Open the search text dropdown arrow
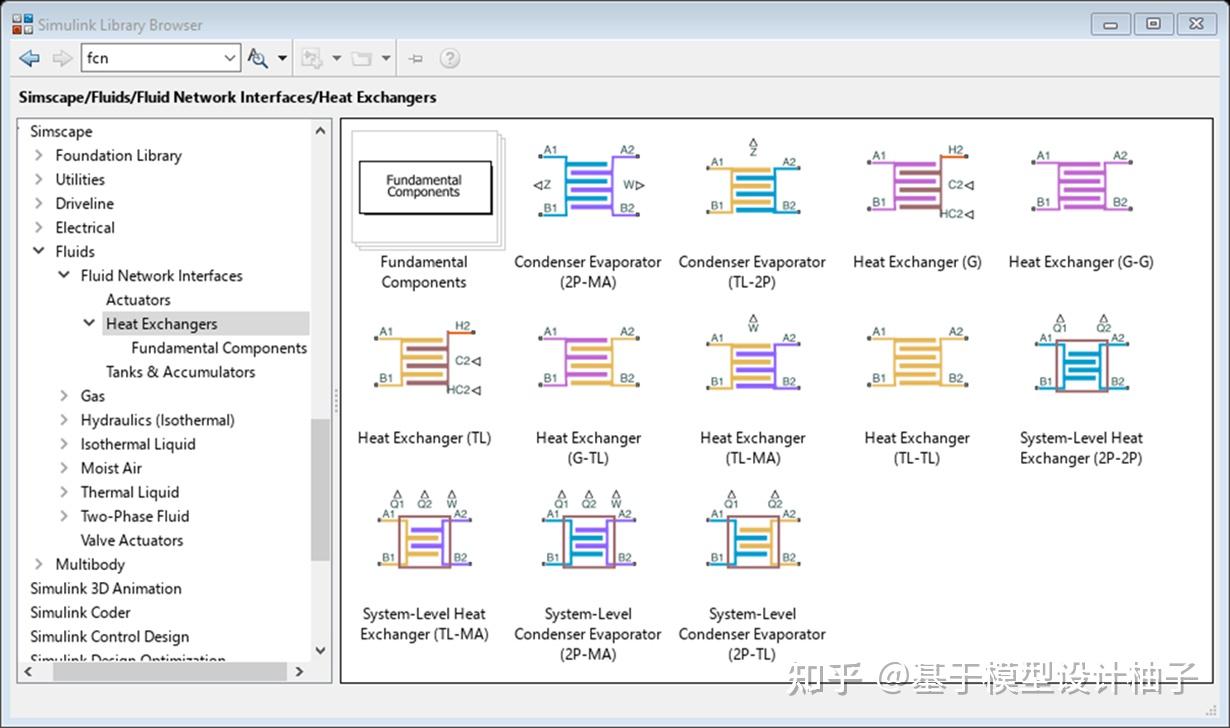 pyautogui.click(x=230, y=57)
